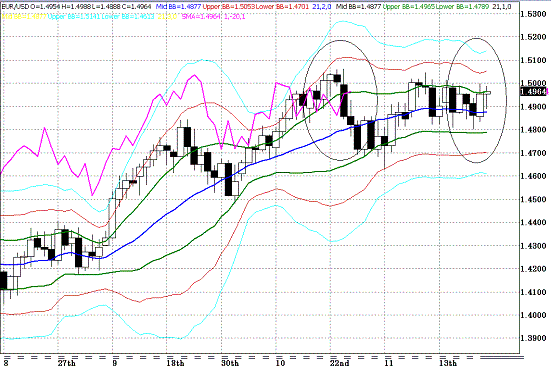Click the 1.4500 price axis label
Image resolution: width=551 pixels, height=369 pixels.
click(534, 199)
